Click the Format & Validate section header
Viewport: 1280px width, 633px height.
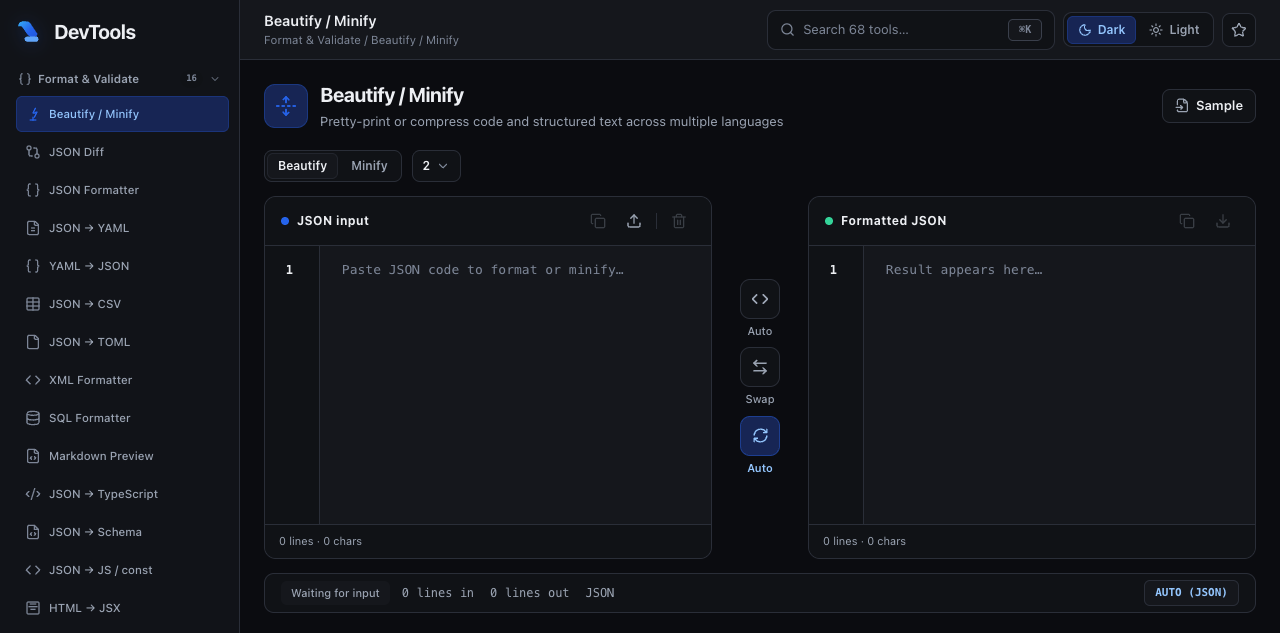click(120, 79)
